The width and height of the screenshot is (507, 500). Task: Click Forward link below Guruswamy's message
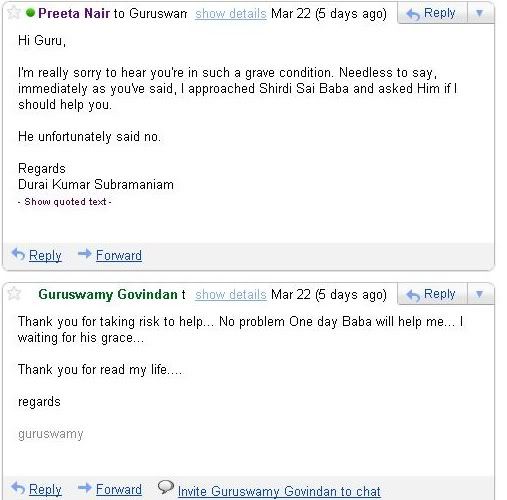[x=119, y=490]
